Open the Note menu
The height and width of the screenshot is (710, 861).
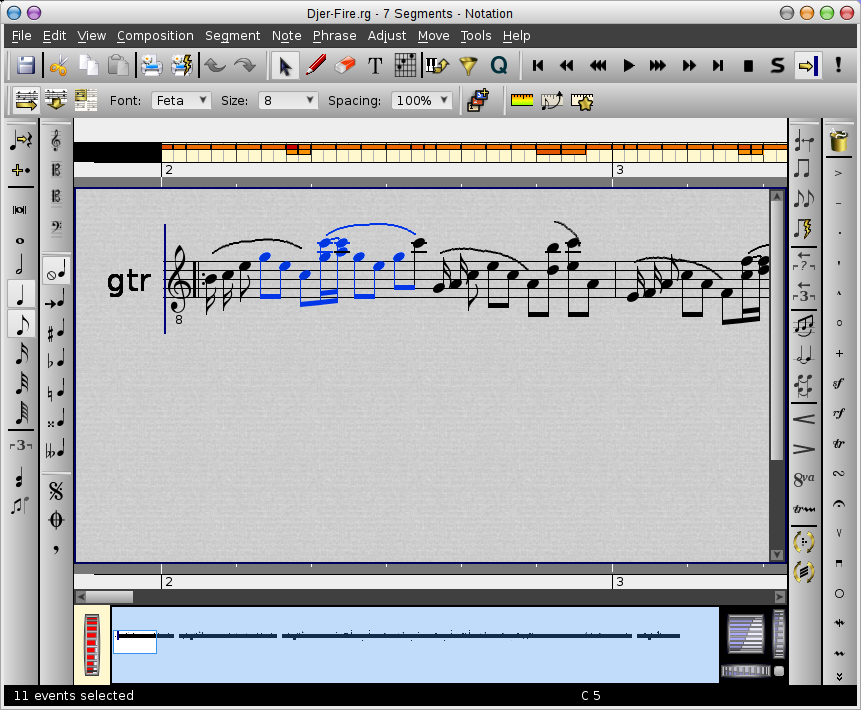[287, 36]
